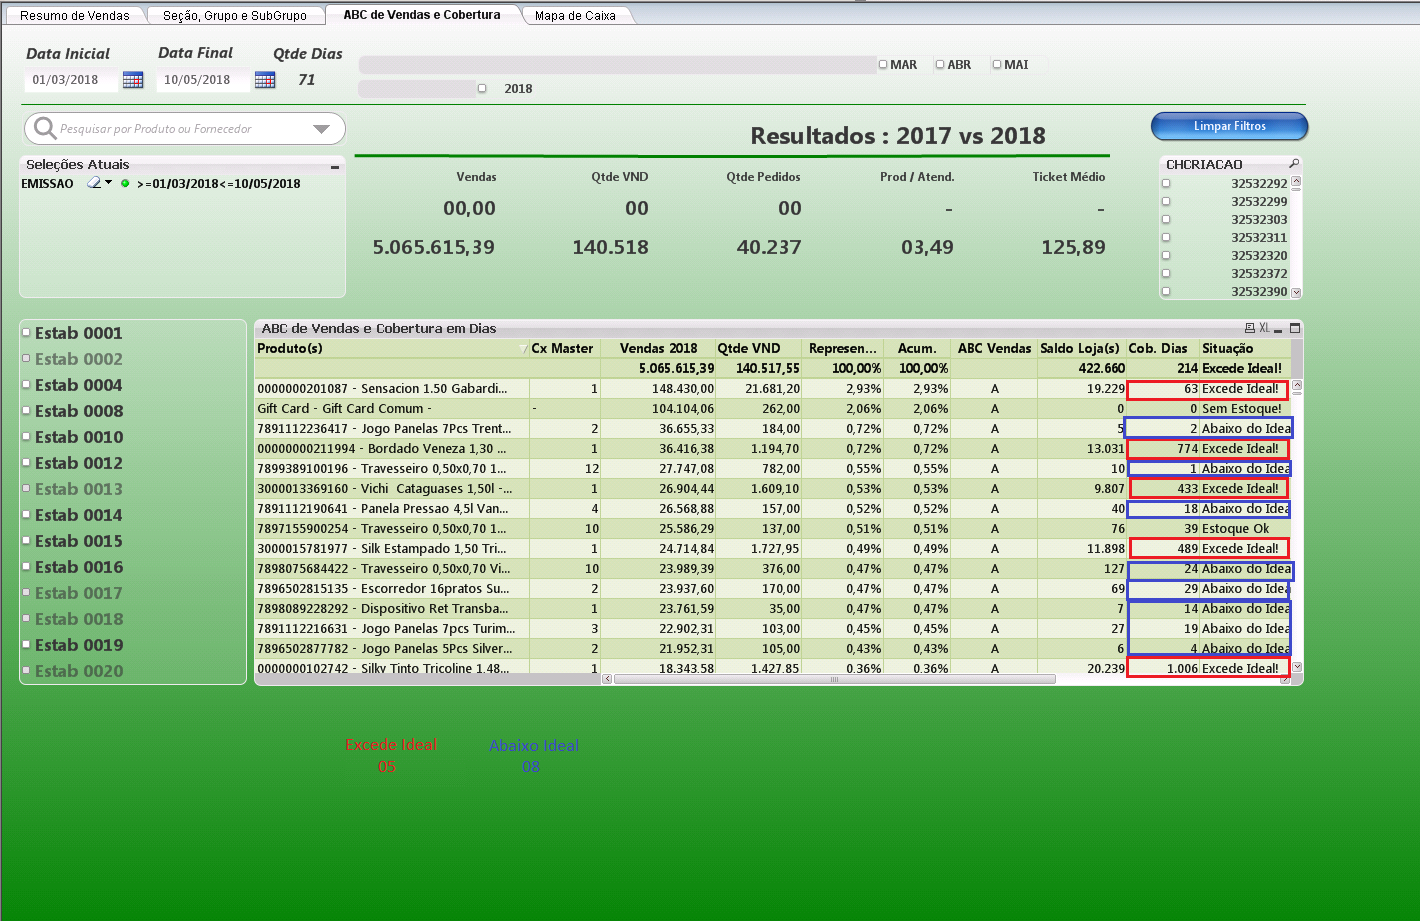Toggle the MAR month filter

click(883, 65)
